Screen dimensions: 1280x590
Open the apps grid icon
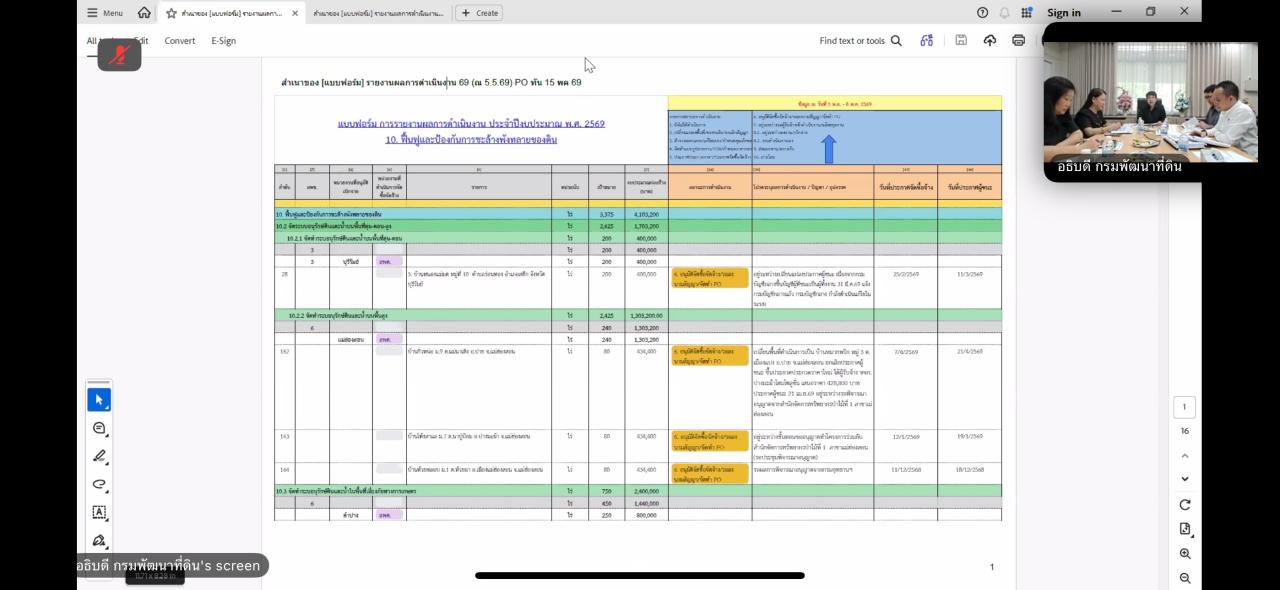pyautogui.click(x=1027, y=12)
